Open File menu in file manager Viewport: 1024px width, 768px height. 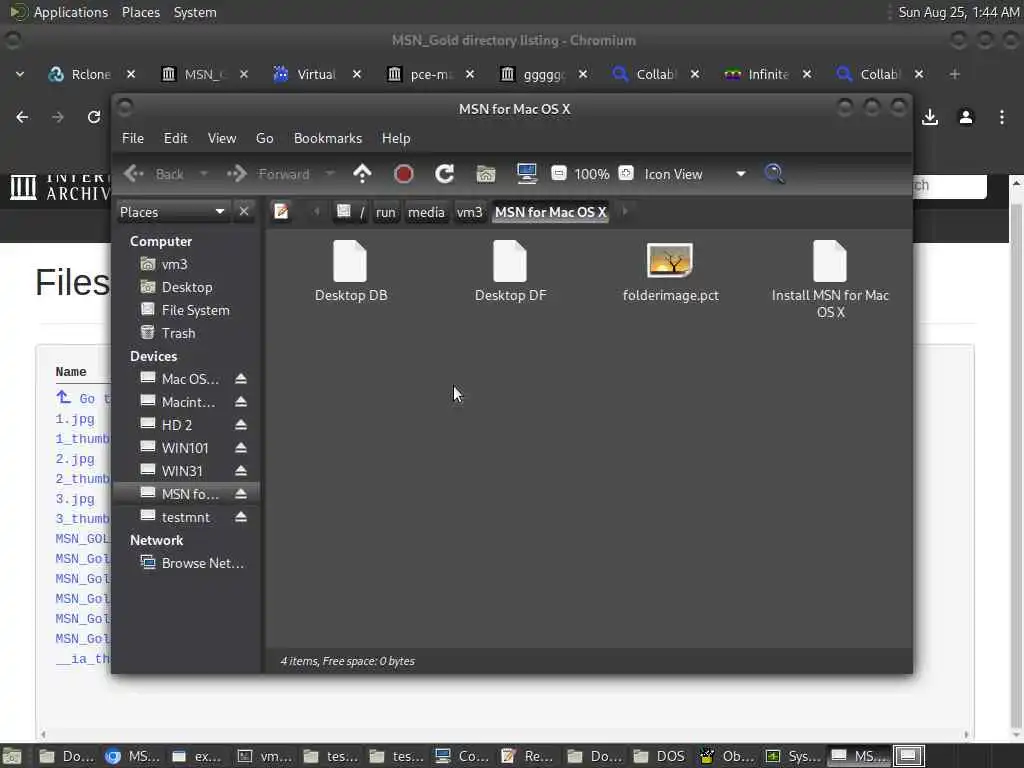coord(133,138)
